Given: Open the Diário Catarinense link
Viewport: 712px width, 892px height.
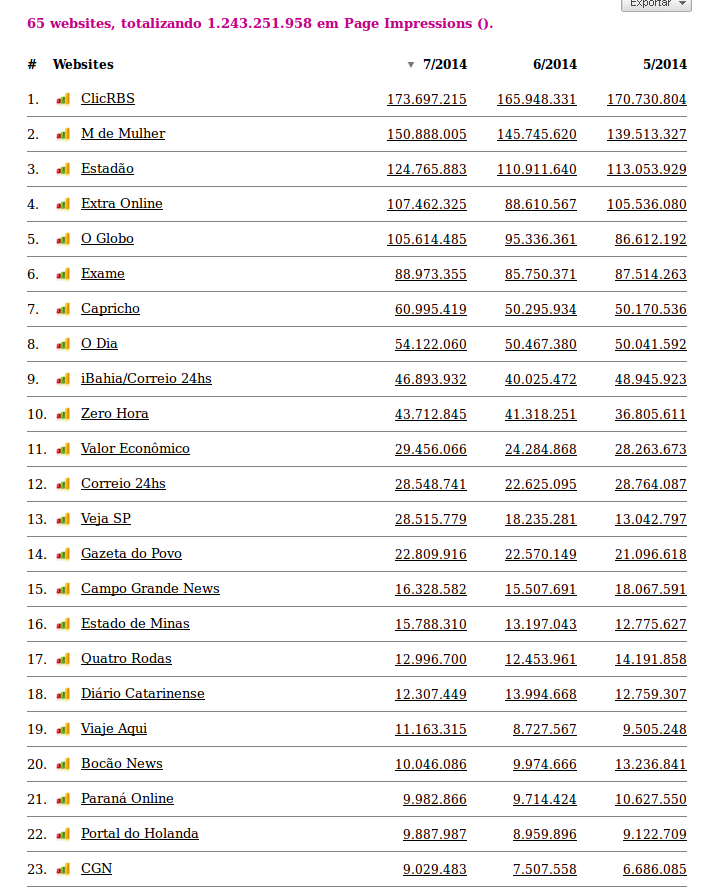Looking at the screenshot, I should 143,694.
